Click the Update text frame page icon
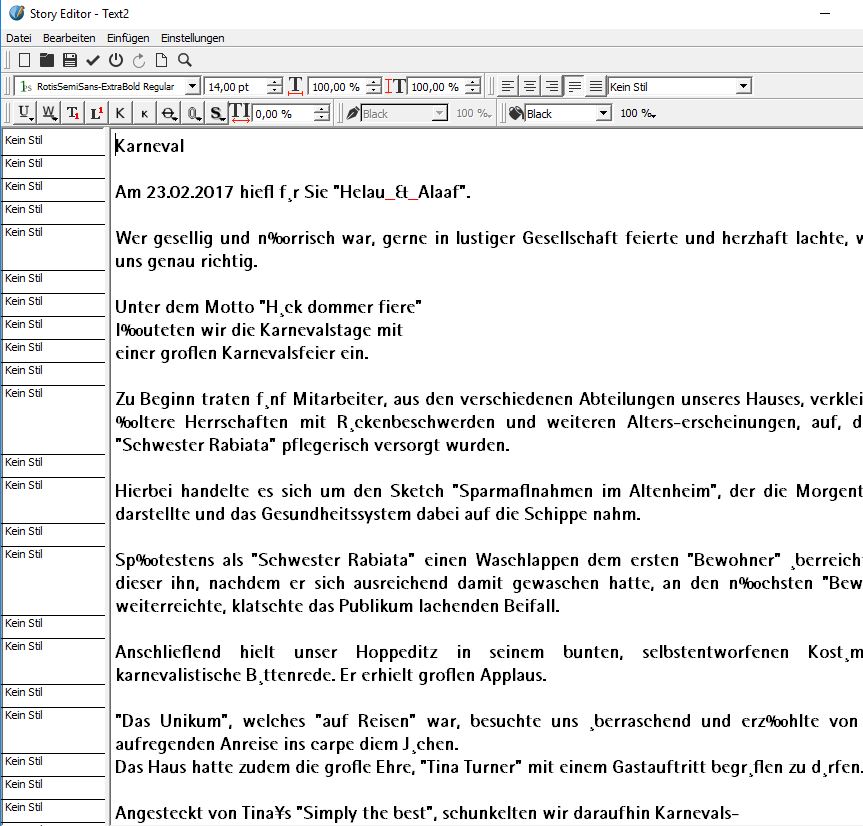 [161, 61]
